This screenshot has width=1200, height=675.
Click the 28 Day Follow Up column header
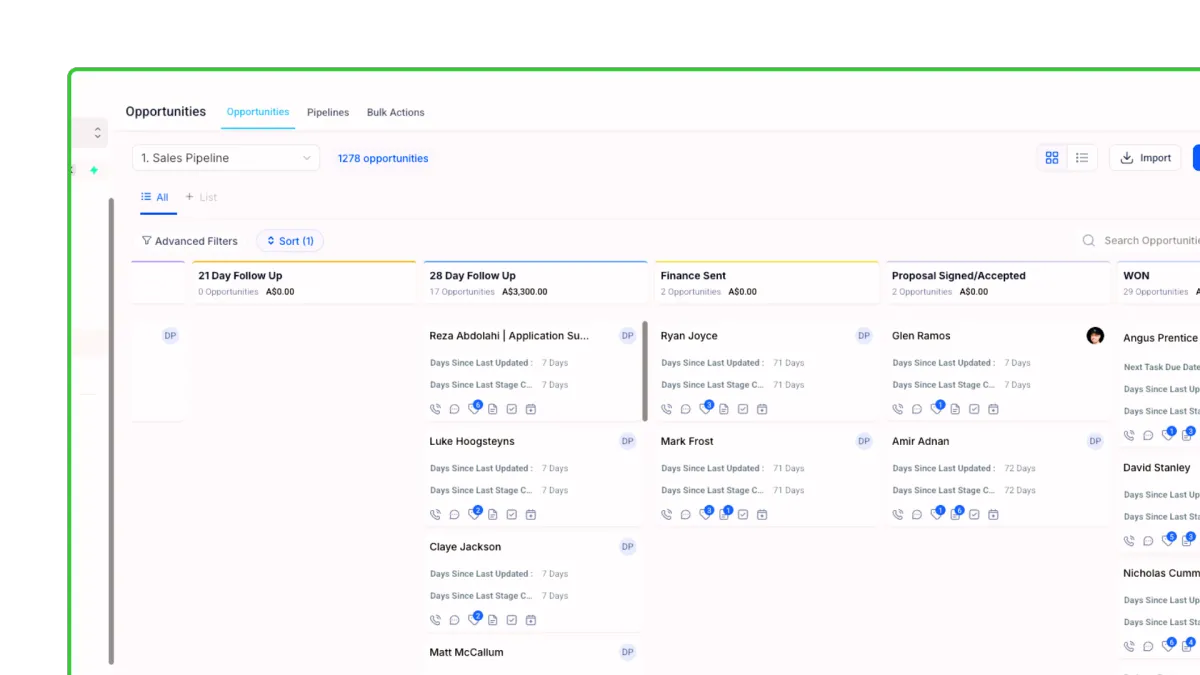point(536,283)
